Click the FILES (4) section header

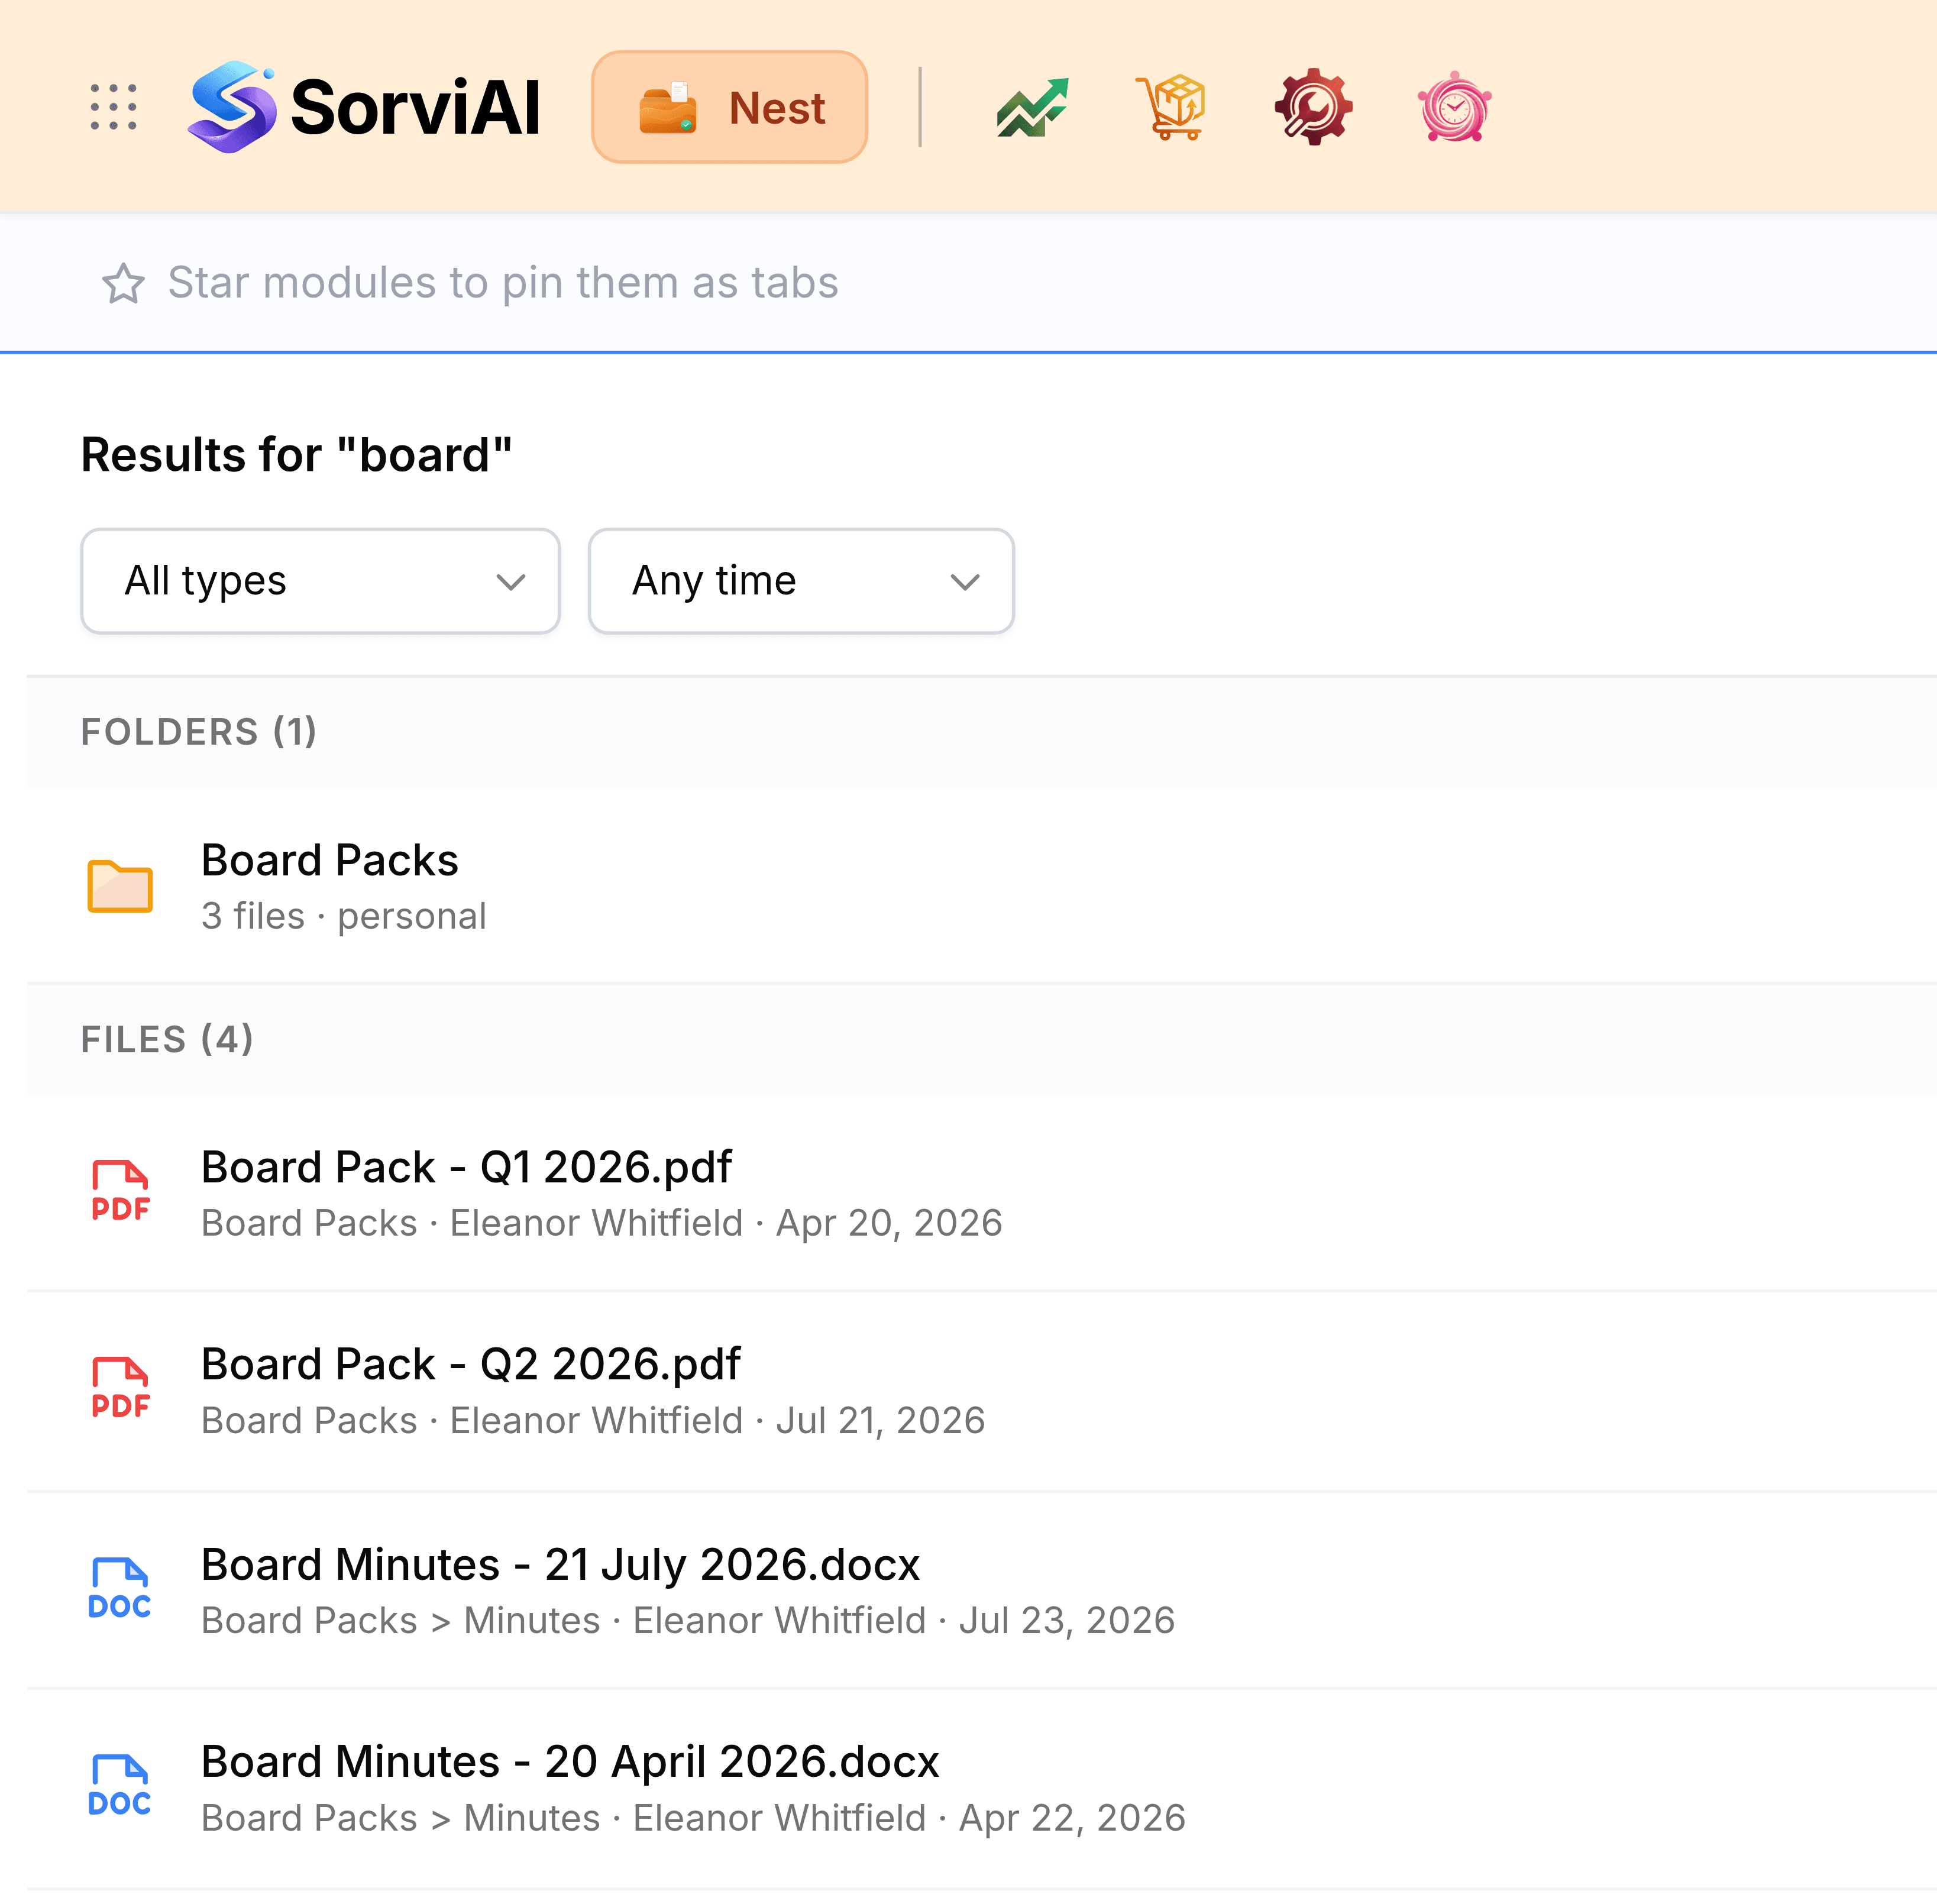(x=167, y=1040)
